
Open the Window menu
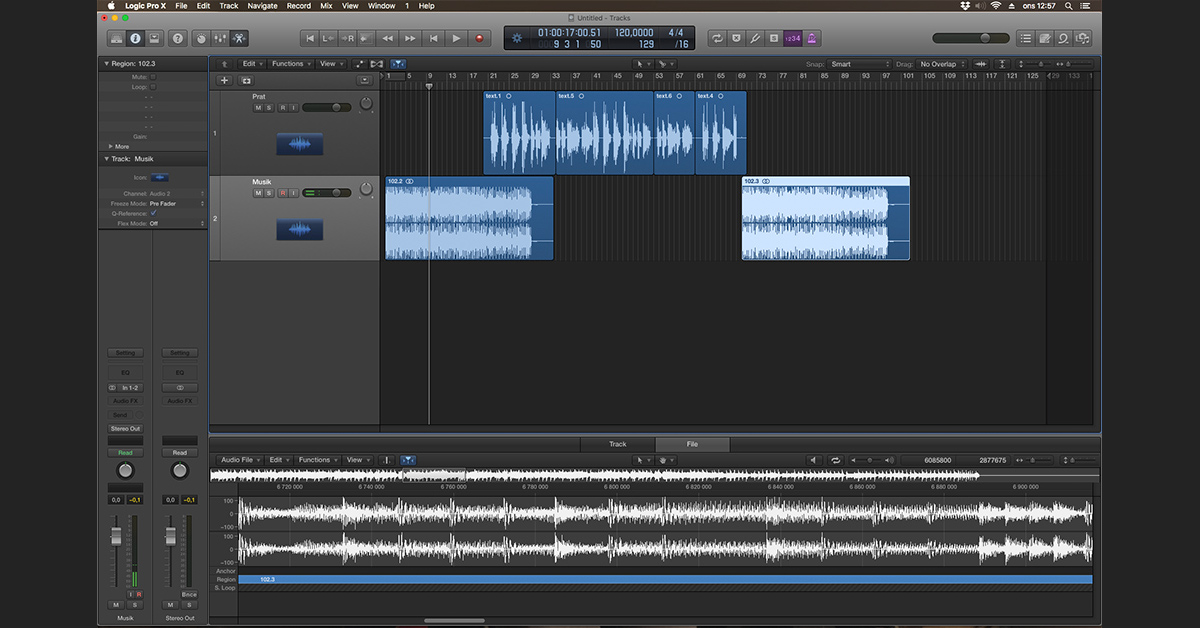point(381,6)
